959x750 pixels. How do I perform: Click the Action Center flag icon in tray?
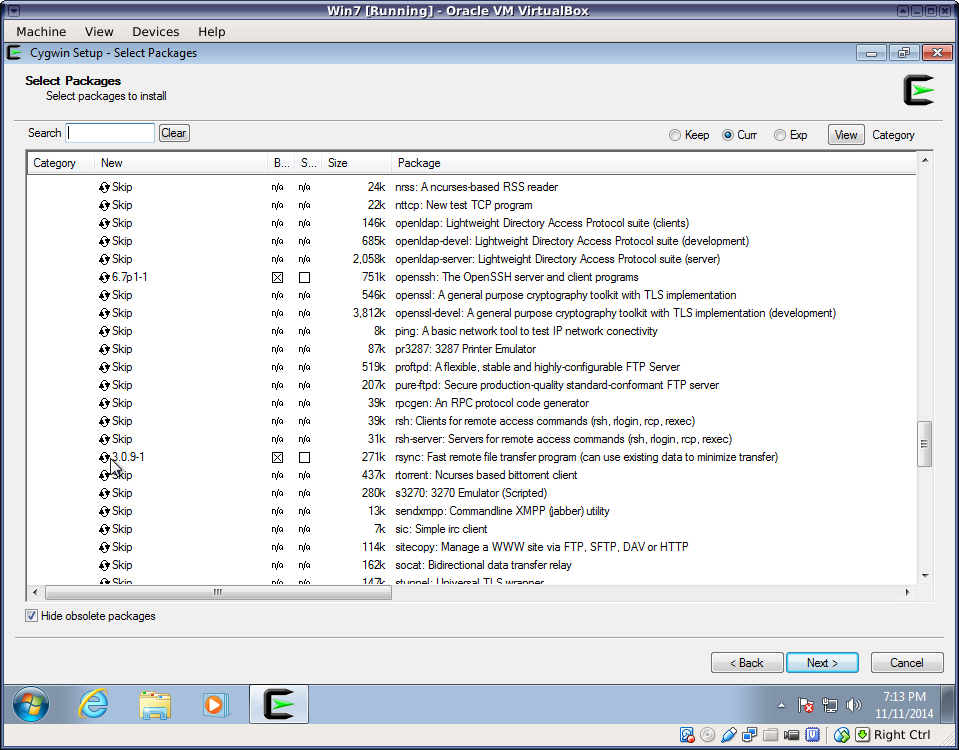click(805, 705)
